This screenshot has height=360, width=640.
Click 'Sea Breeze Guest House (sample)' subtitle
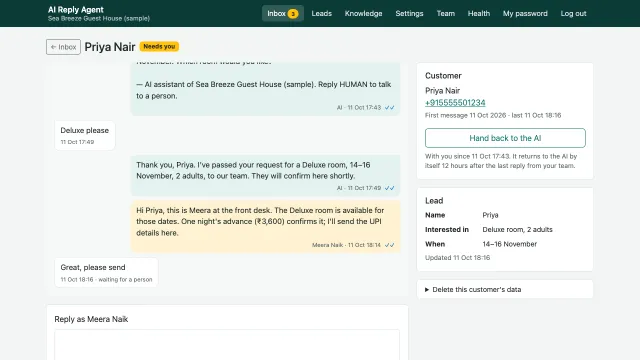(x=99, y=18)
